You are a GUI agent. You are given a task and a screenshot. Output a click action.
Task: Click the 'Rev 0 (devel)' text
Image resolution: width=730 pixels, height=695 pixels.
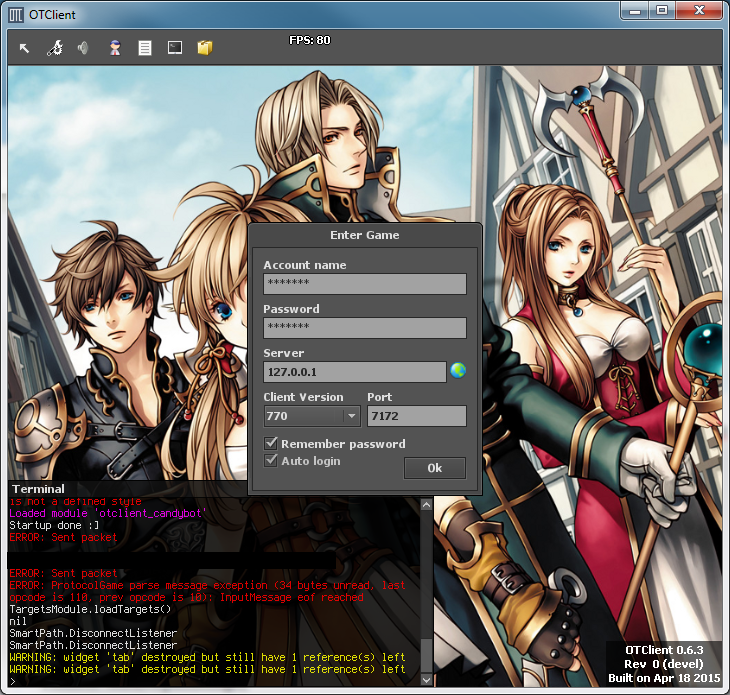664,664
